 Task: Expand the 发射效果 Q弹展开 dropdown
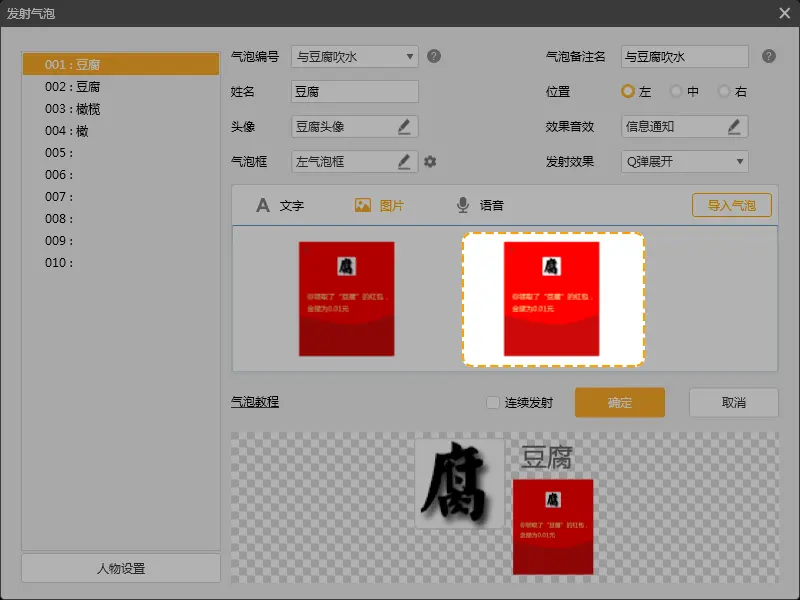[684, 161]
